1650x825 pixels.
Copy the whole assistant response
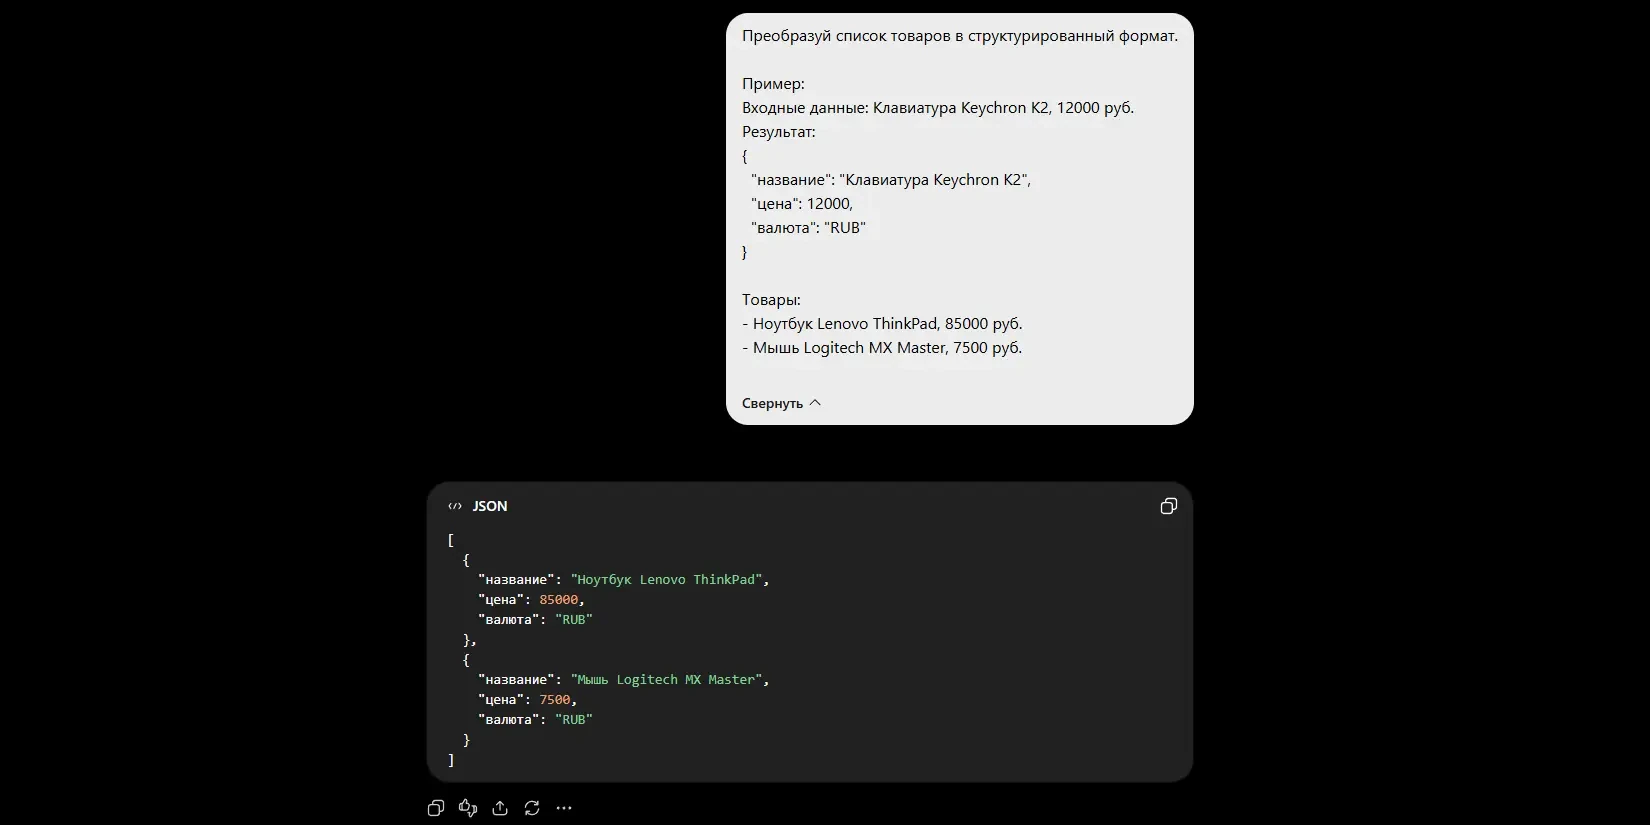436,808
